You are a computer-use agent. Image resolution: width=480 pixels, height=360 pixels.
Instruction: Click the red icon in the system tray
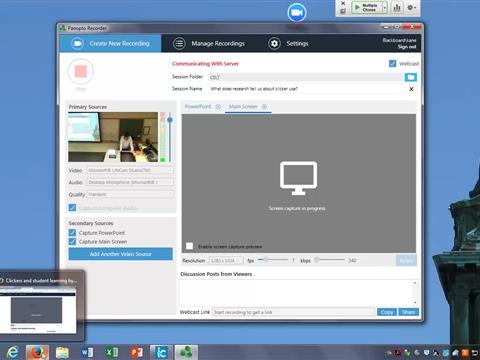pyautogui.click(x=398, y=353)
